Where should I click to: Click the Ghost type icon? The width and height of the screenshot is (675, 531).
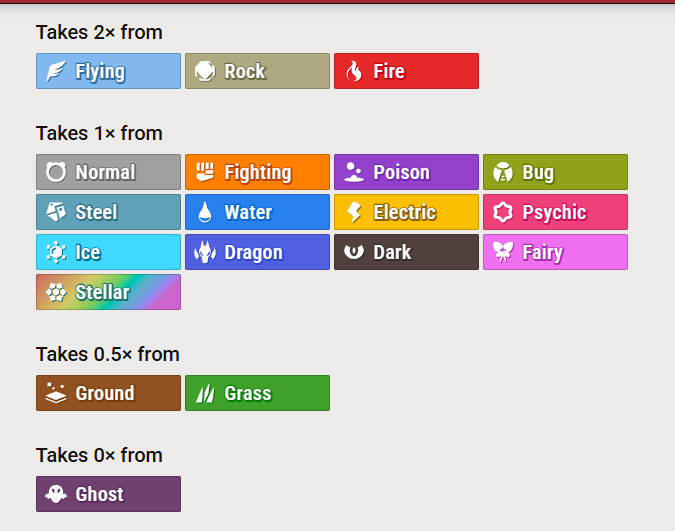click(56, 494)
